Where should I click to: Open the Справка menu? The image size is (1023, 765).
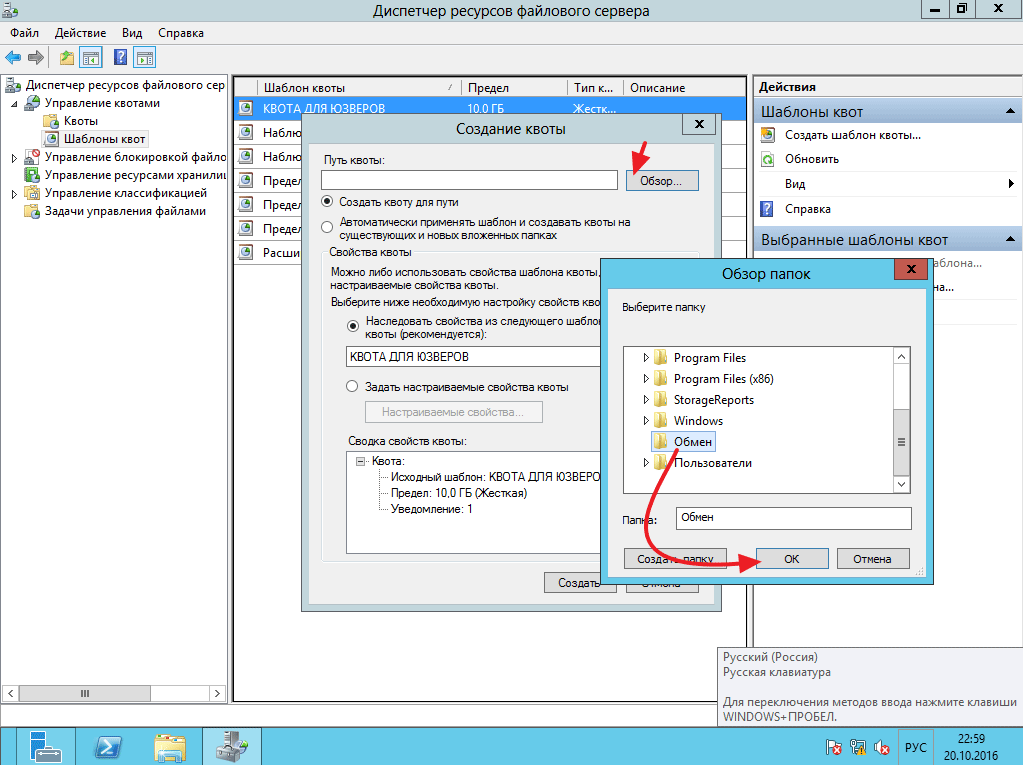tap(180, 33)
